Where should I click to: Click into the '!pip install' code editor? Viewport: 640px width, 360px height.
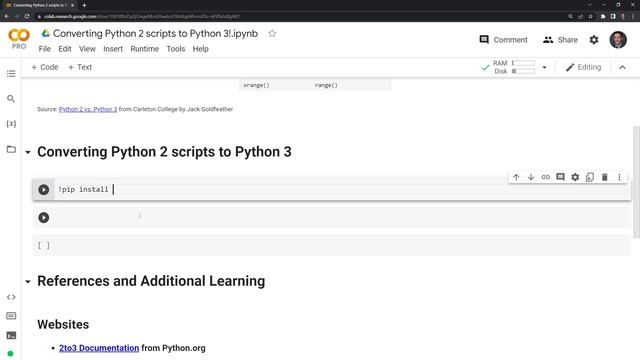(x=342, y=189)
